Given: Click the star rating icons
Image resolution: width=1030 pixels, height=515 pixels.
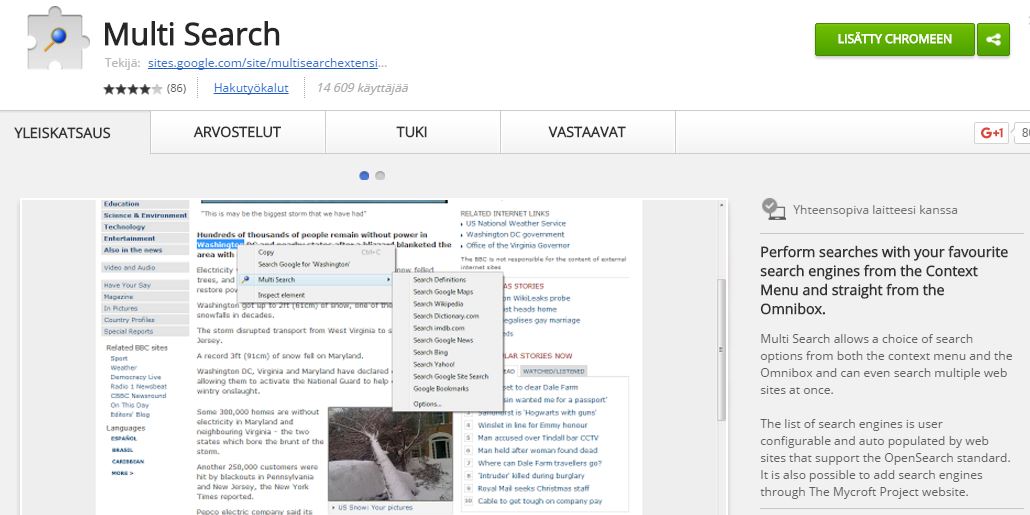Looking at the screenshot, I should point(133,89).
